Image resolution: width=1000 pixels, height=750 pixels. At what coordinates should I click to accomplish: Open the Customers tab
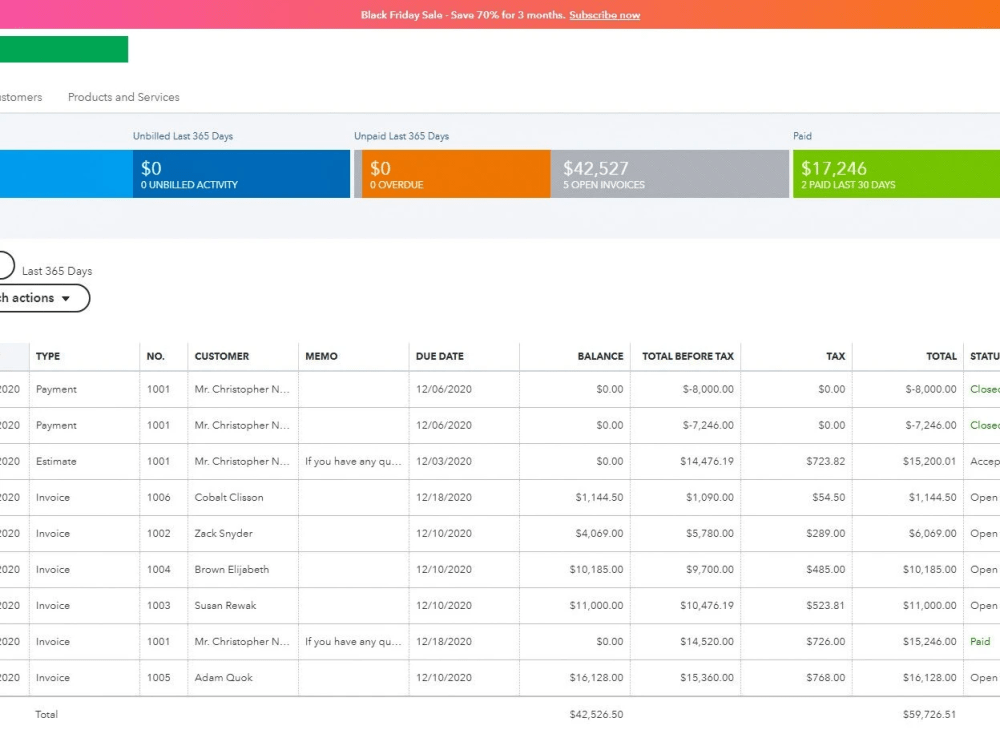click(x=21, y=97)
